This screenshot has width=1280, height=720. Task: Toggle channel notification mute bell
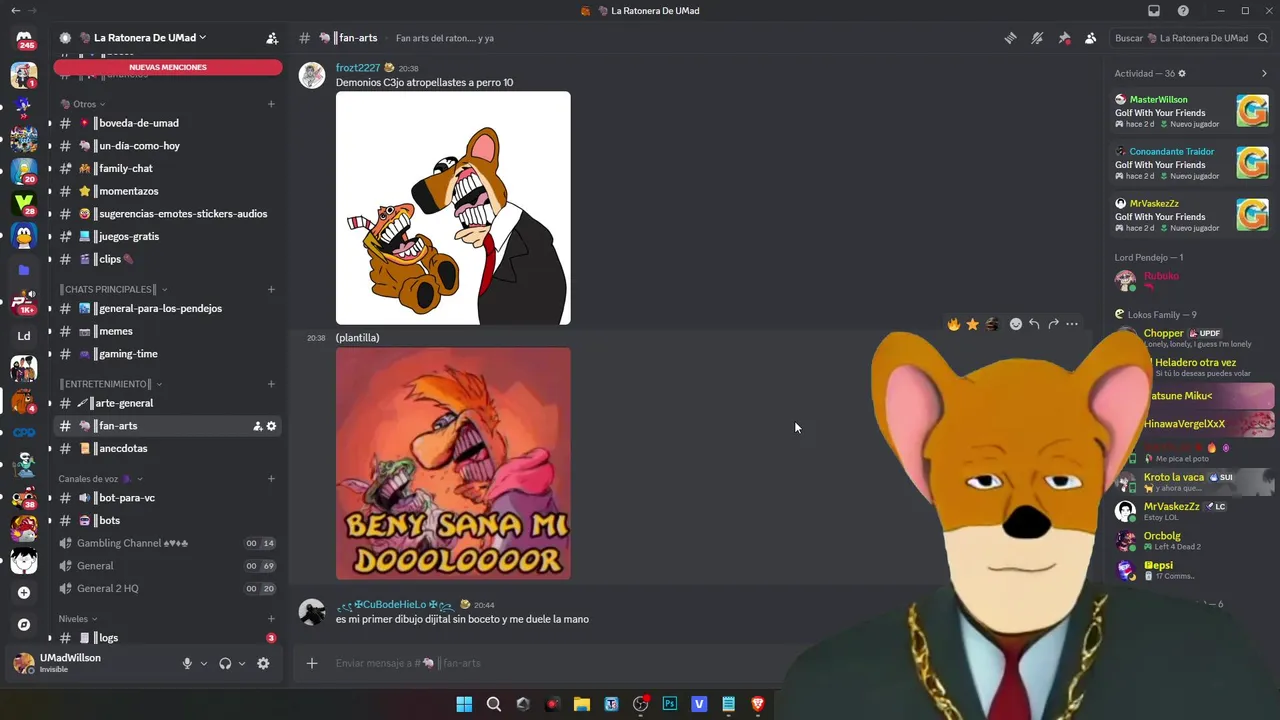pyautogui.click(x=1037, y=38)
